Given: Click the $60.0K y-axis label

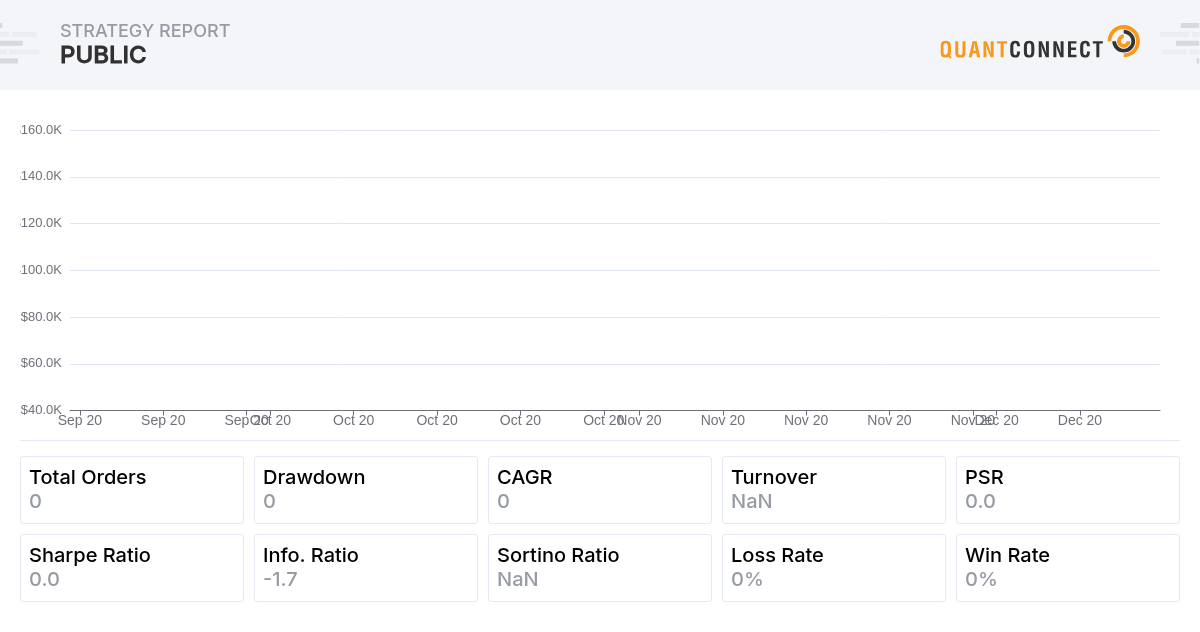Looking at the screenshot, I should 41,363.
